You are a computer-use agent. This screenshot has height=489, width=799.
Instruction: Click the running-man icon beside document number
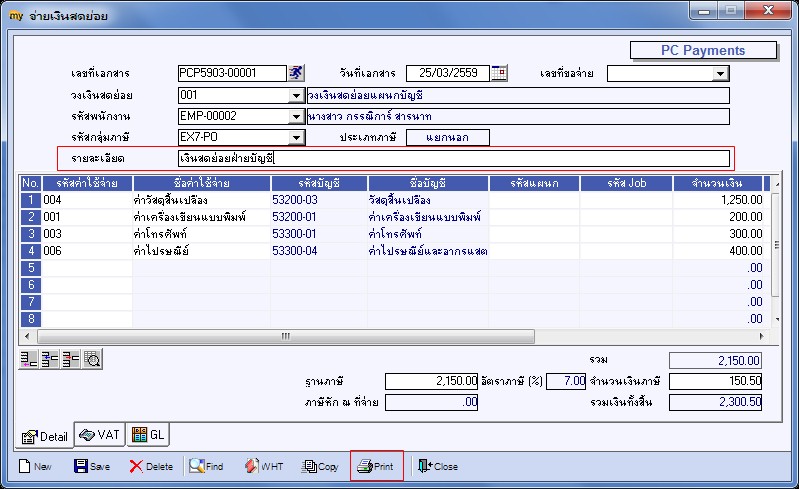pos(296,73)
